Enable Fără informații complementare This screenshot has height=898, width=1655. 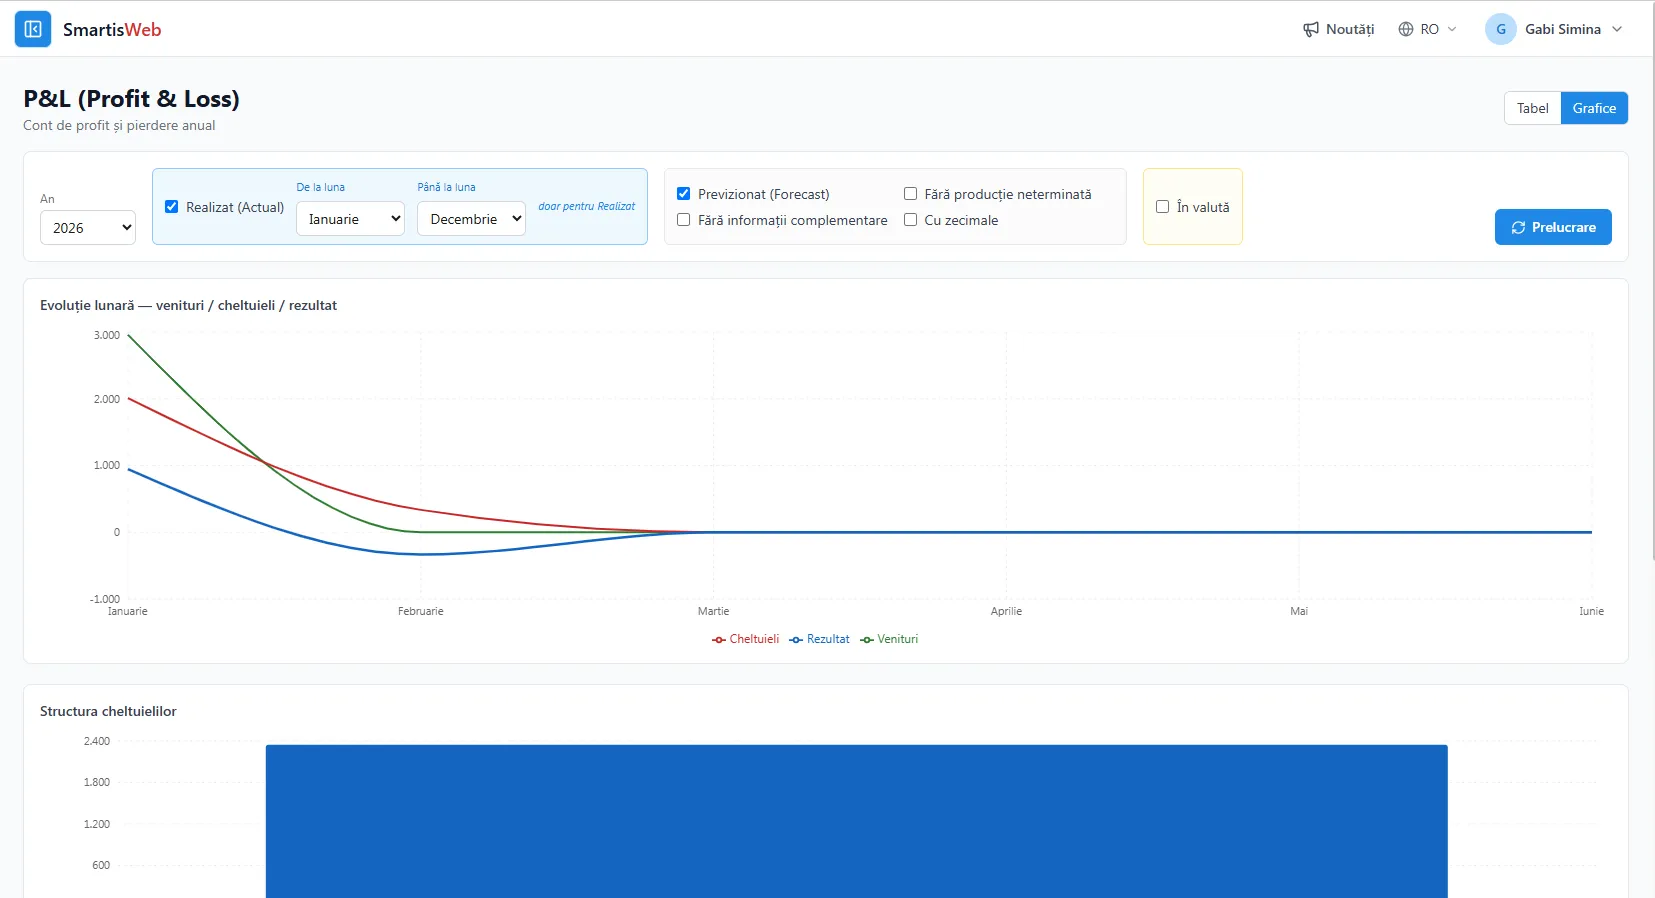(684, 220)
